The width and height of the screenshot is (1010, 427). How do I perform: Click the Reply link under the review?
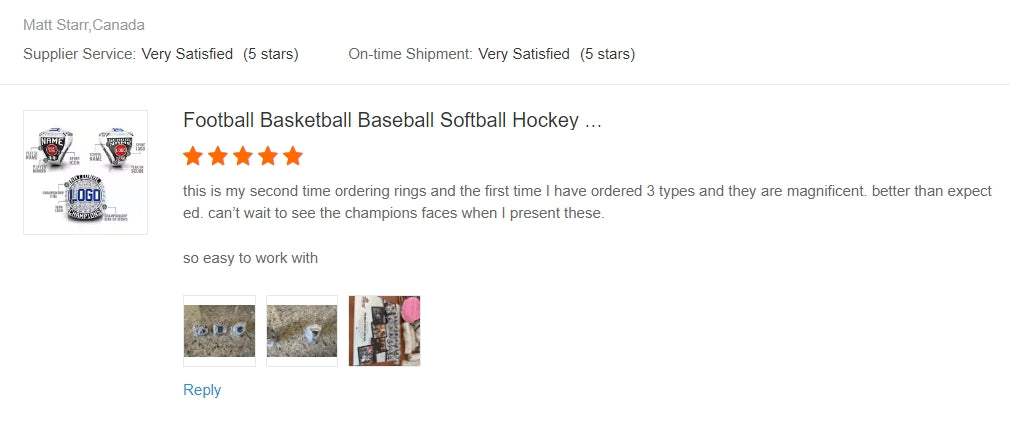coord(202,390)
